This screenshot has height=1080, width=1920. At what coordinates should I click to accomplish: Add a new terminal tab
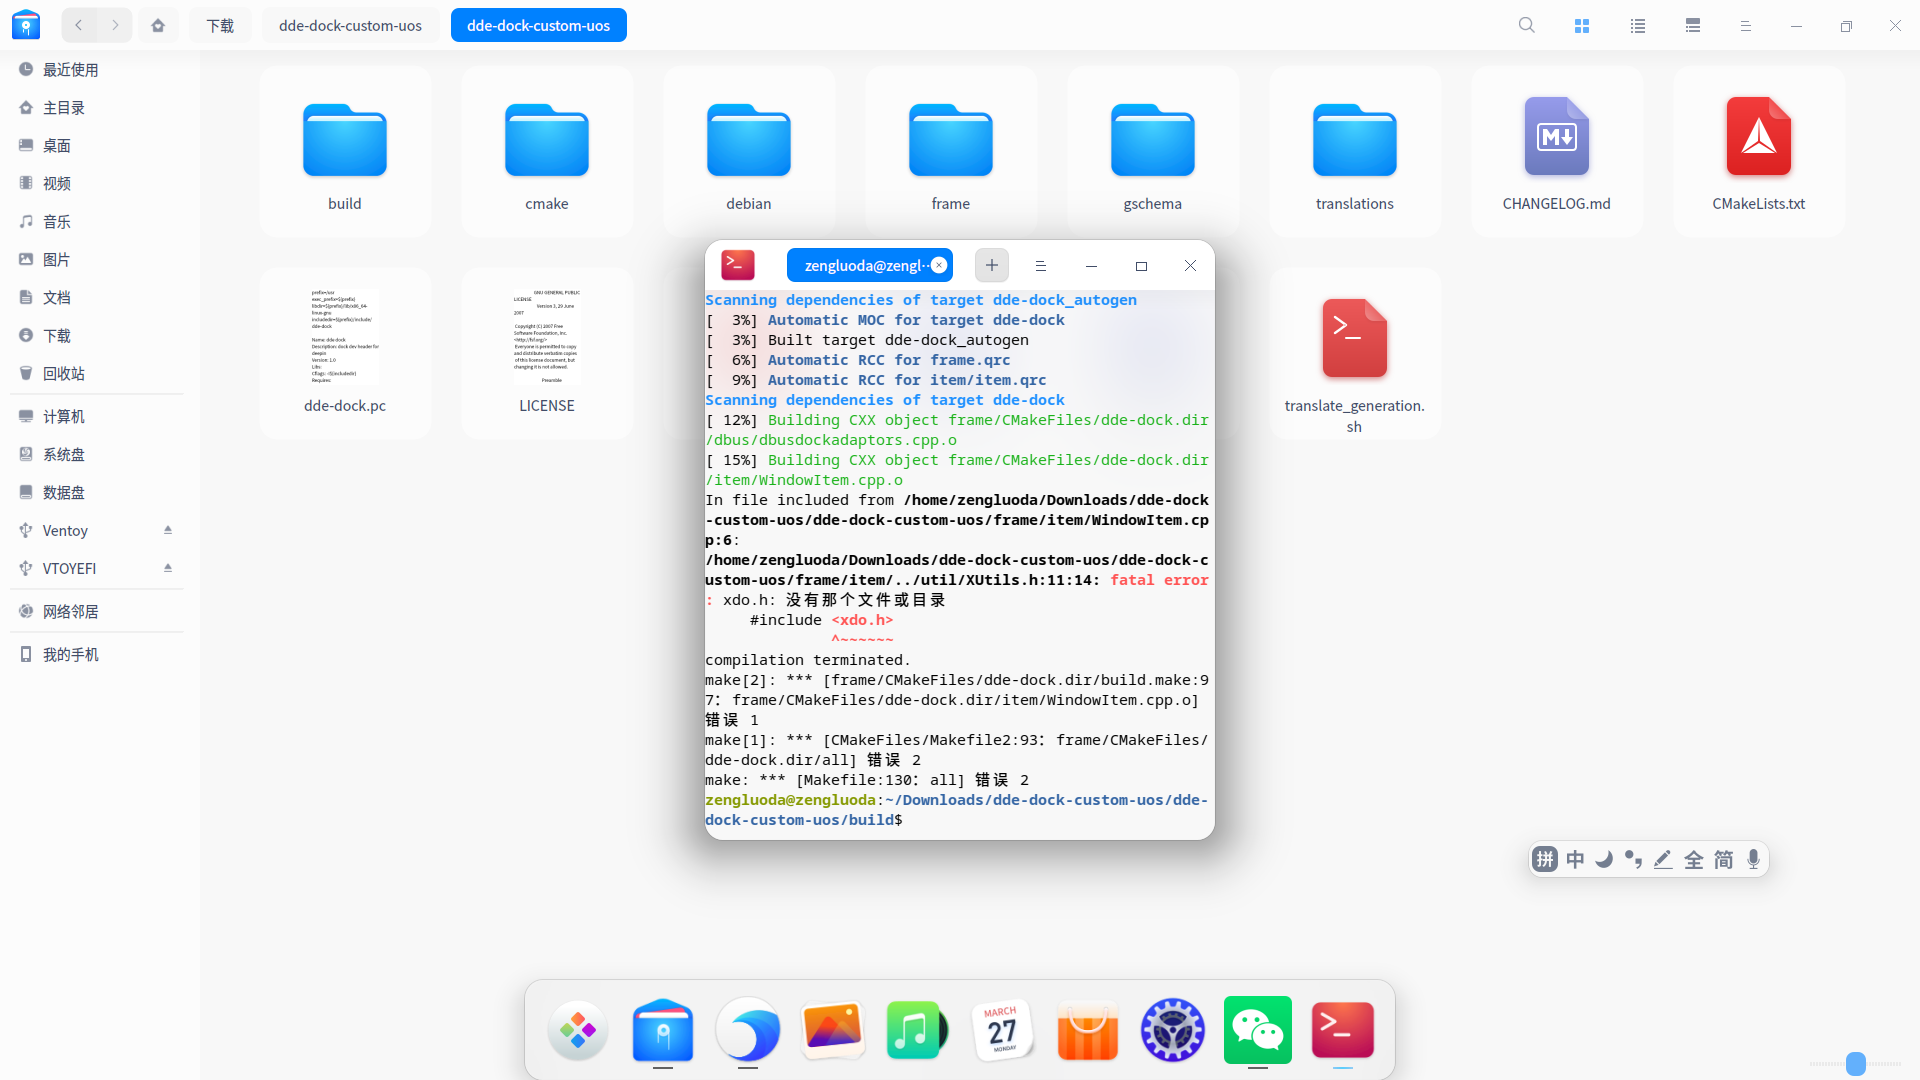pos(991,265)
